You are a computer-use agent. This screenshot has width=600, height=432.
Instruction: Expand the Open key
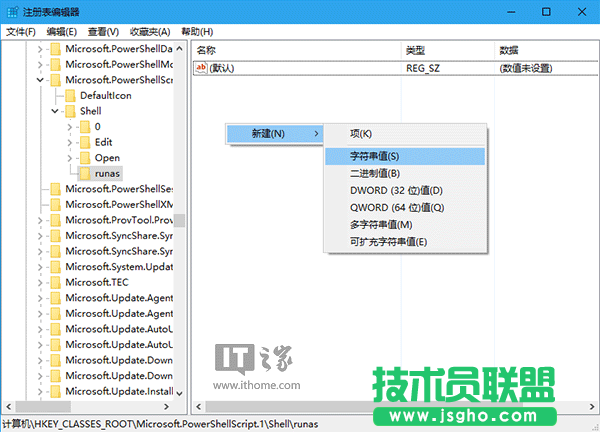point(70,158)
